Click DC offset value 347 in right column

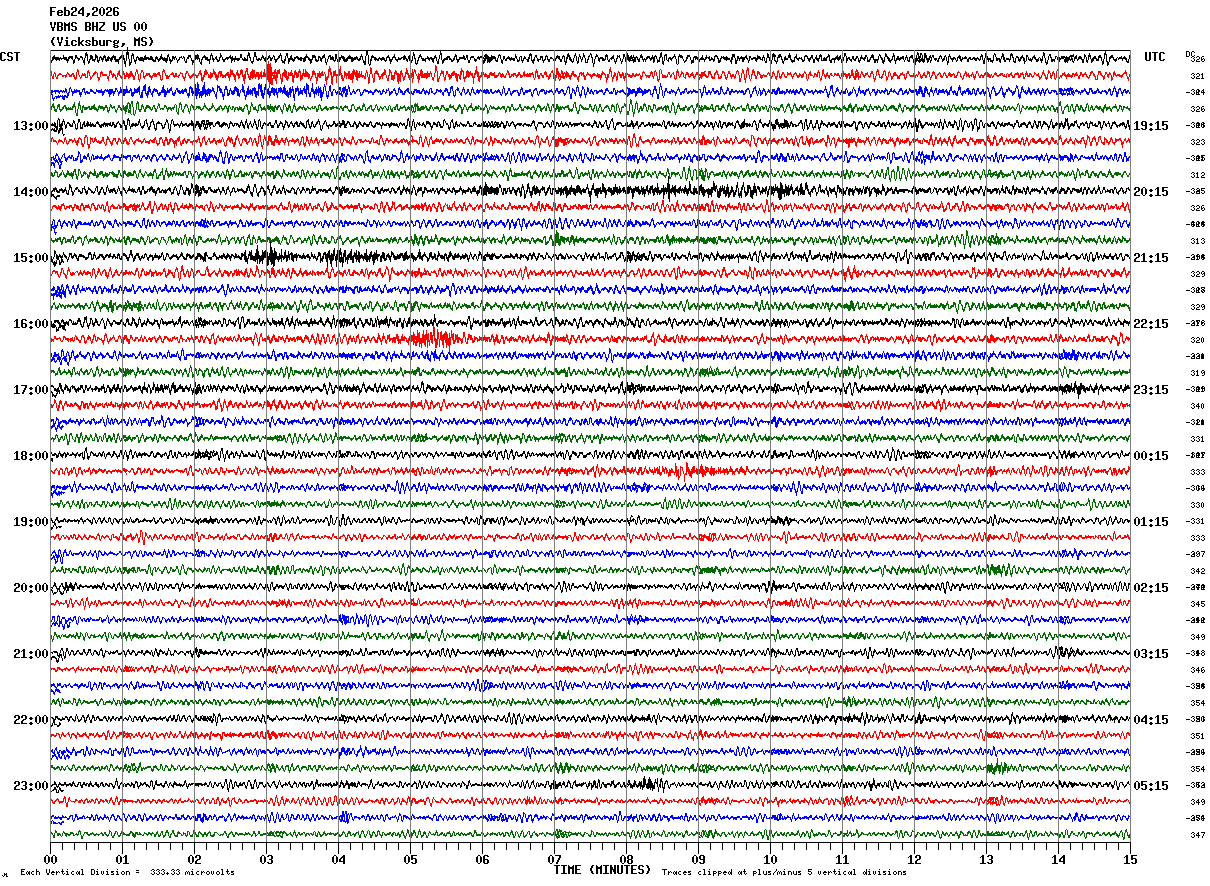1197,835
